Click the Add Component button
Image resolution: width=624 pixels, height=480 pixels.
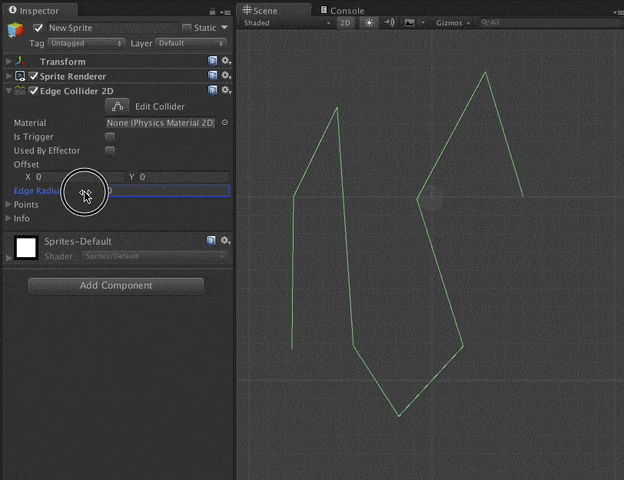116,285
